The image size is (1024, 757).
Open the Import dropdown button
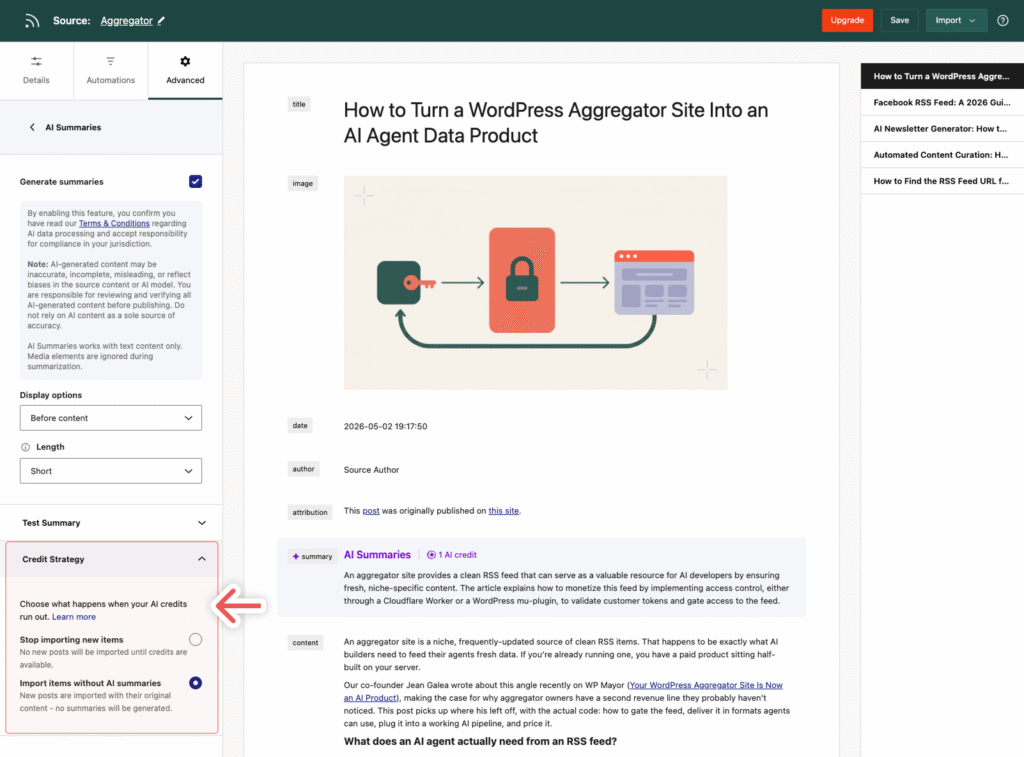(956, 20)
